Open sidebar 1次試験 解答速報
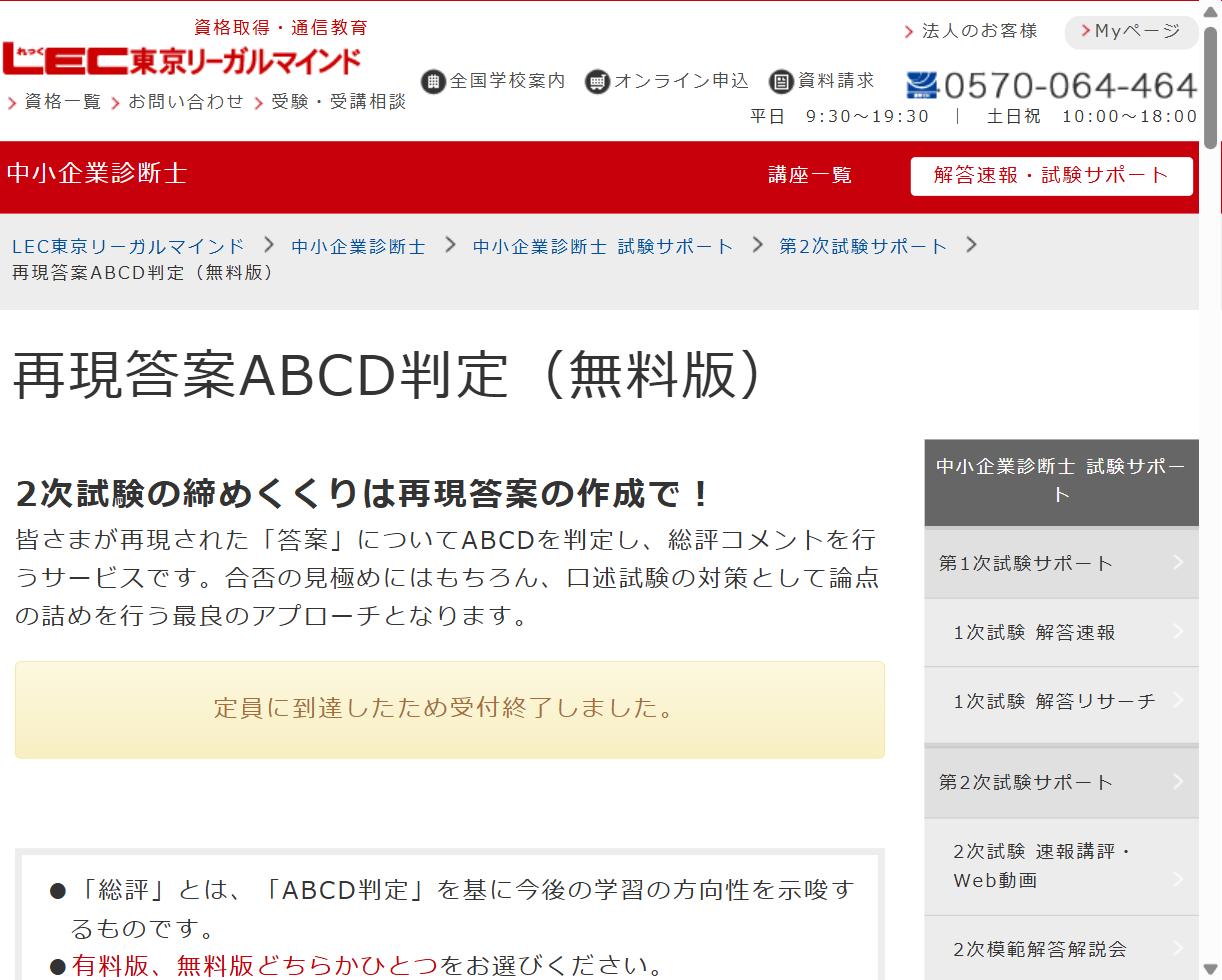 click(1061, 632)
